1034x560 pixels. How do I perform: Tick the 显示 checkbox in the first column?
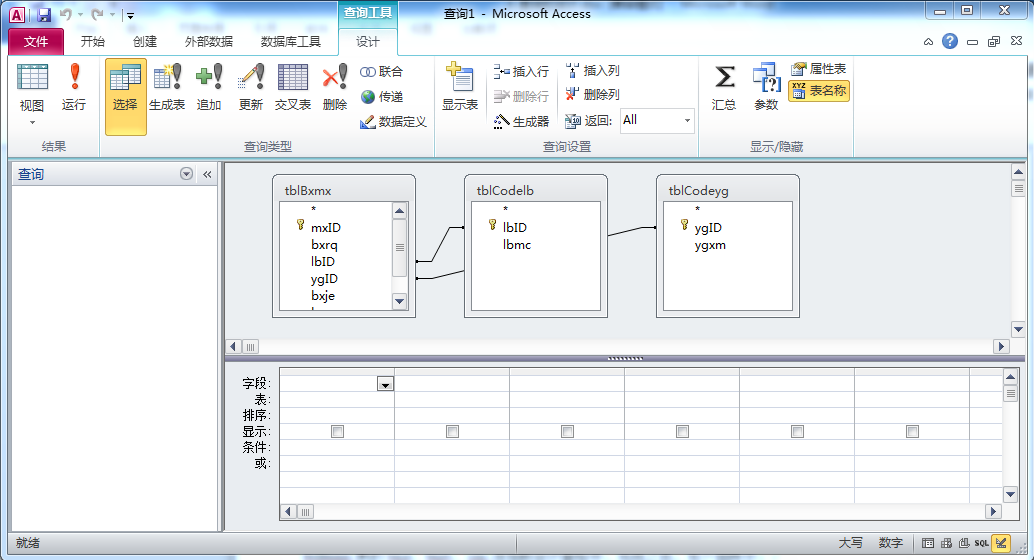338,431
